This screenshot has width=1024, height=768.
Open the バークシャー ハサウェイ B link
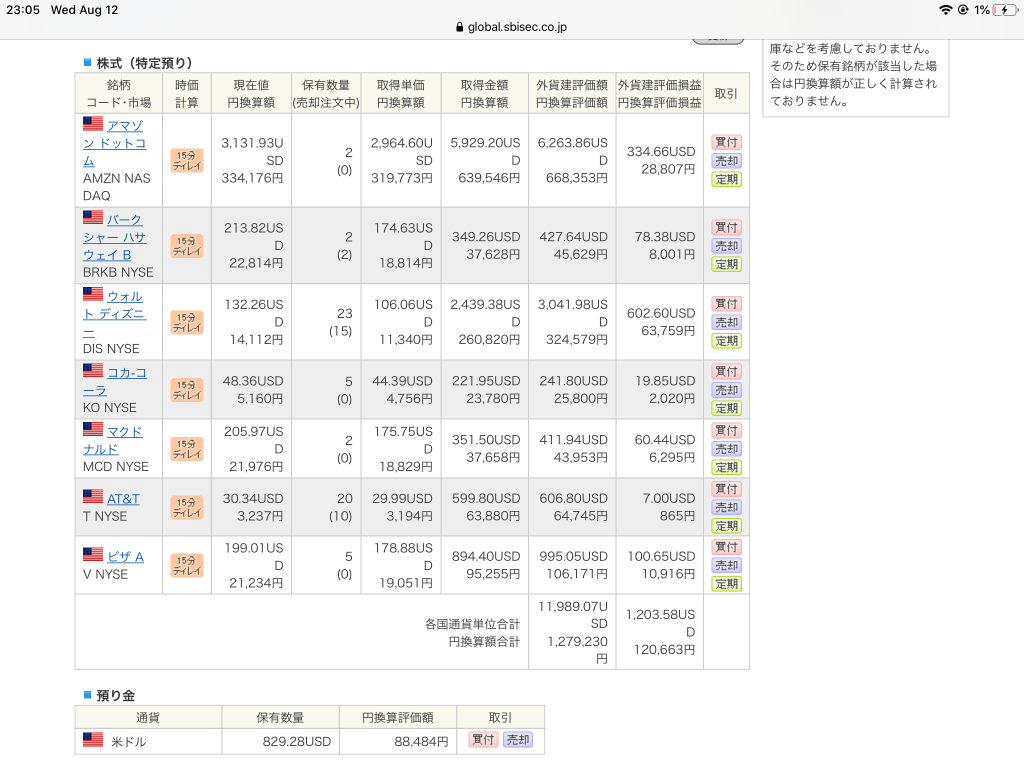point(115,237)
